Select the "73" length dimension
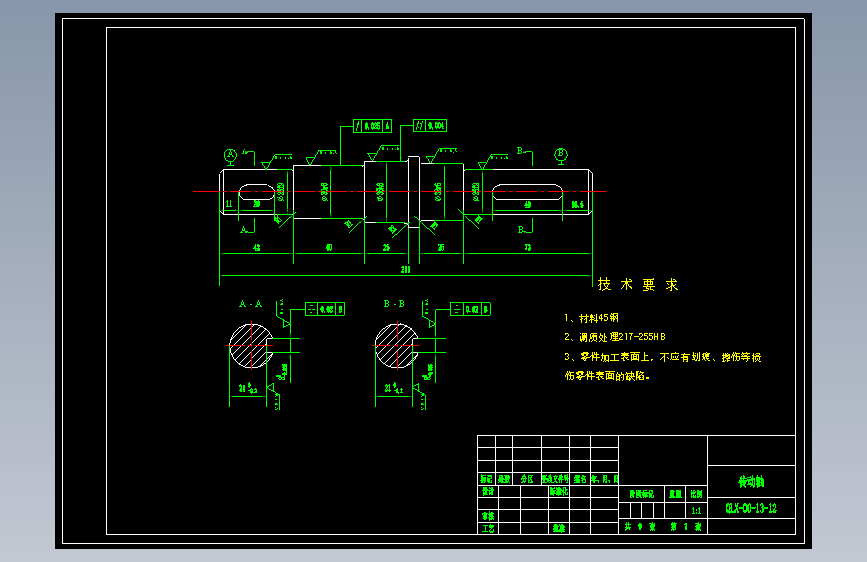The width and height of the screenshot is (867, 562). [x=527, y=248]
